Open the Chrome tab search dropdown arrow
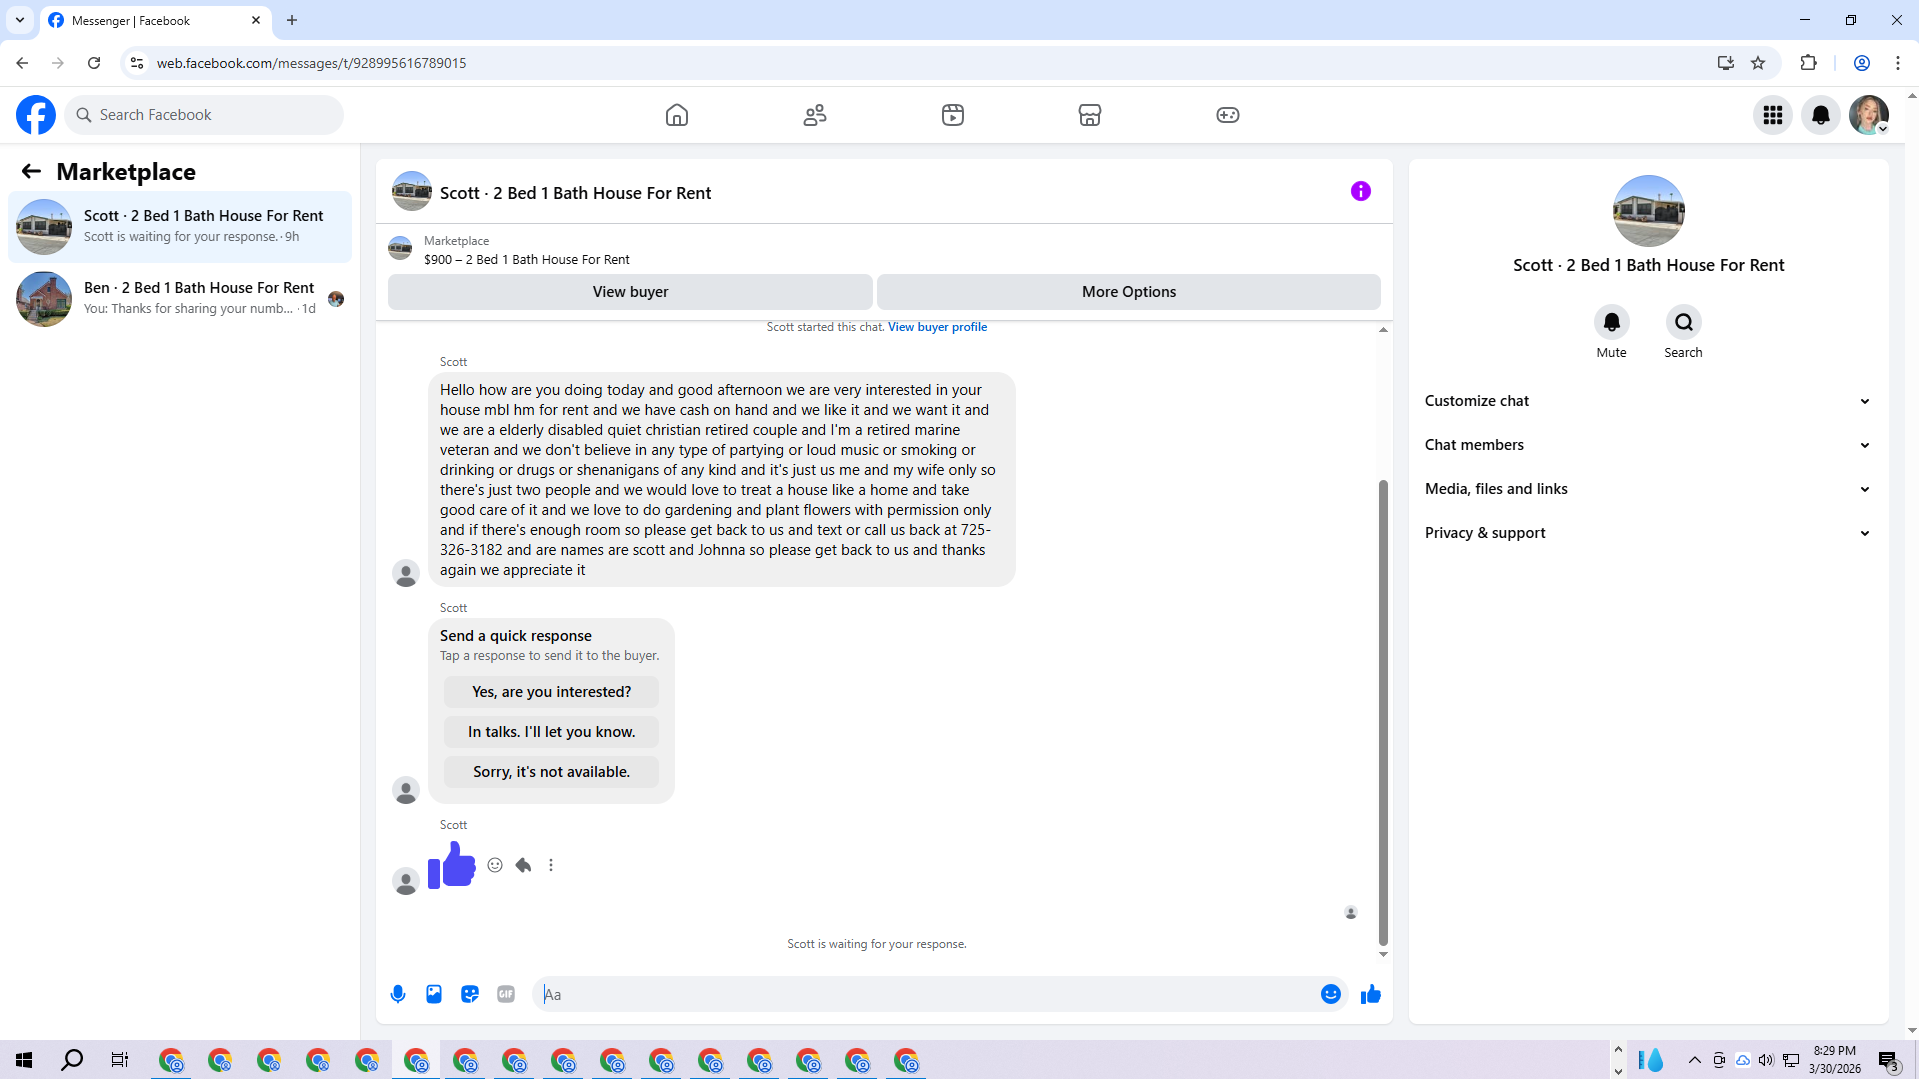This screenshot has width=1919, height=1079. coord(20,20)
